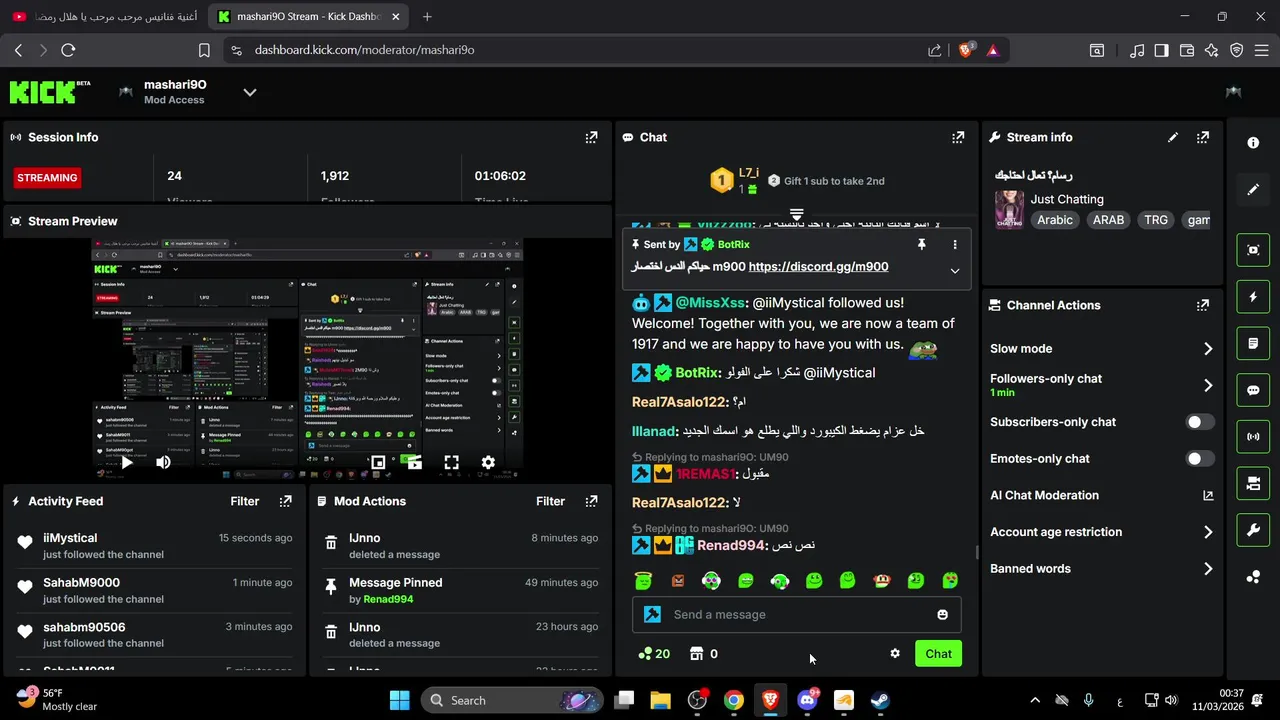This screenshot has width=1280, height=720.
Task: Click the three-dots cluster icon in sidebar
Action: [x=1253, y=577]
